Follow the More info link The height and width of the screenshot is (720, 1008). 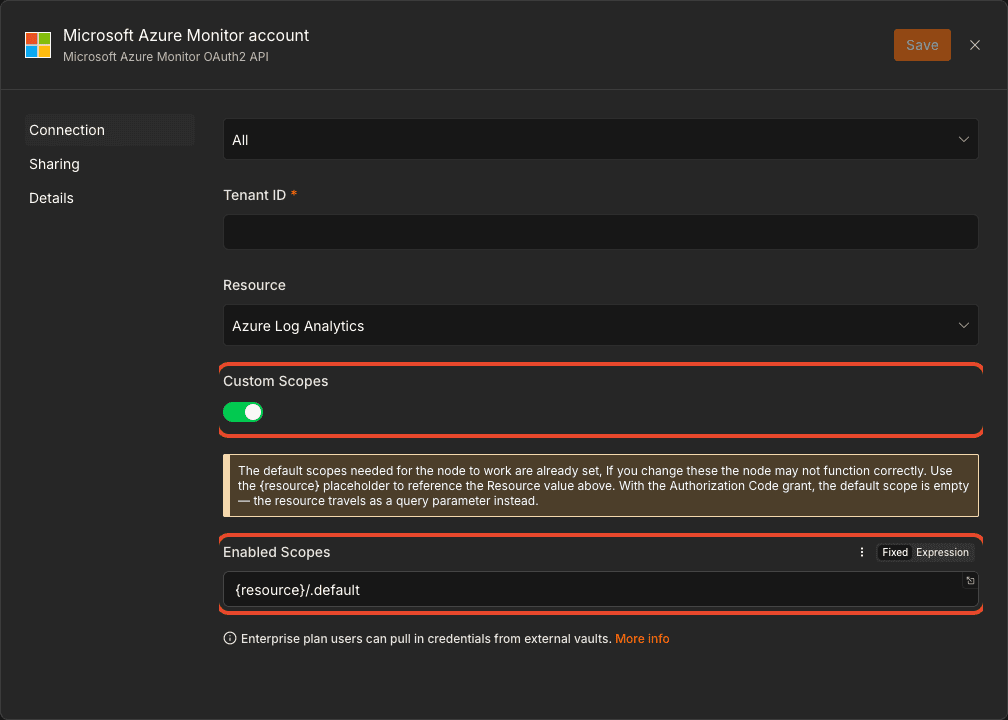click(x=642, y=638)
